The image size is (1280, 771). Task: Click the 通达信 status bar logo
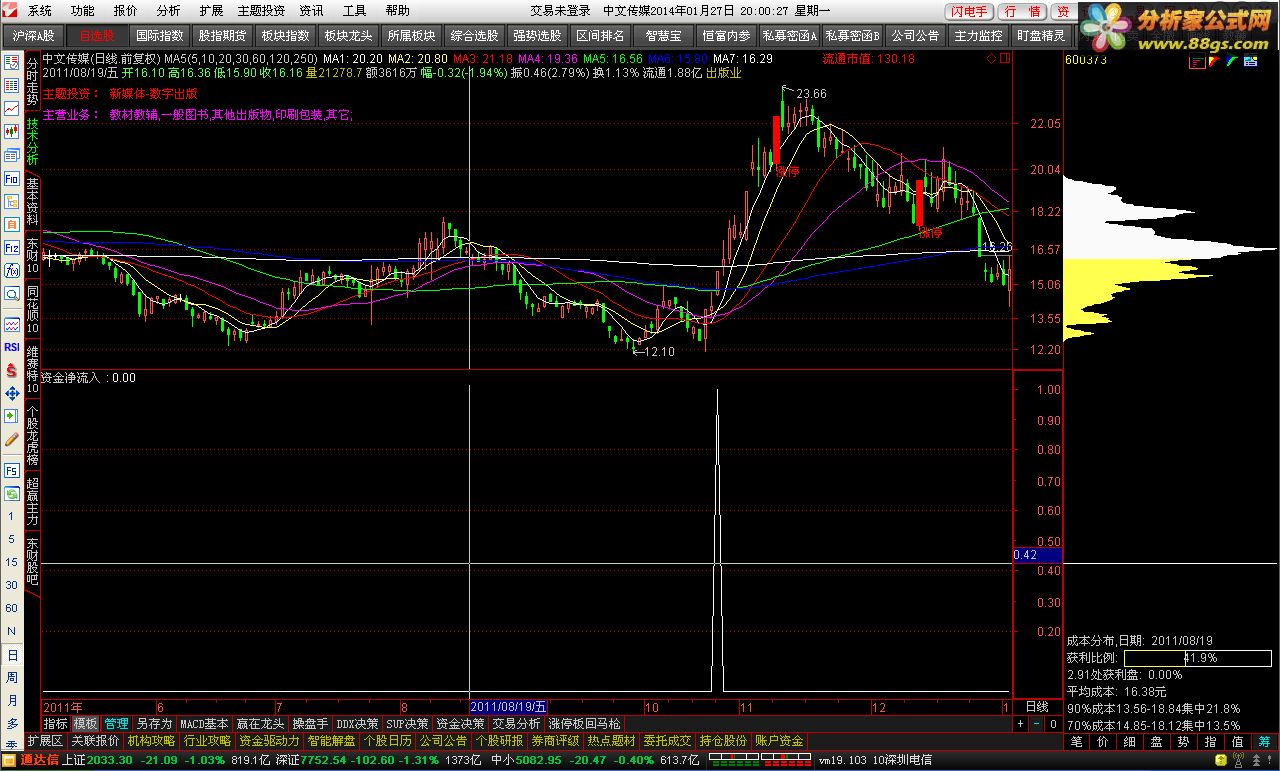[x=39, y=760]
